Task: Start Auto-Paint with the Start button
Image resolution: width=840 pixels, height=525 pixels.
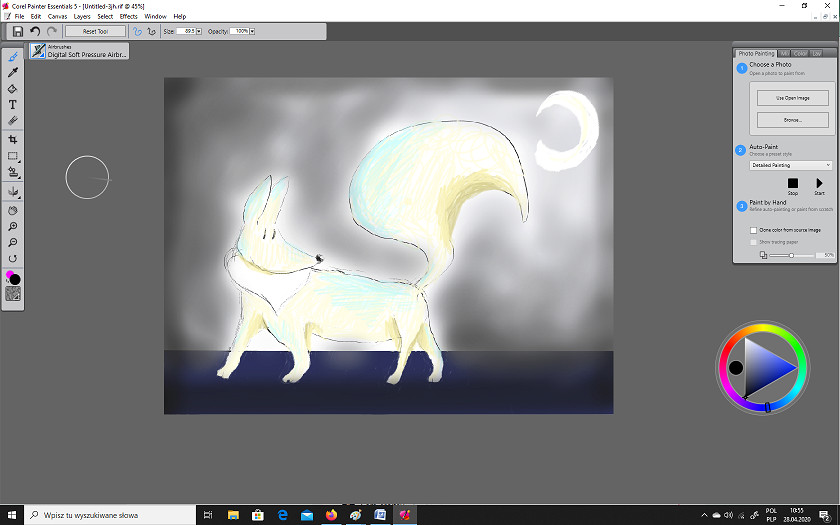Action: 819,183
